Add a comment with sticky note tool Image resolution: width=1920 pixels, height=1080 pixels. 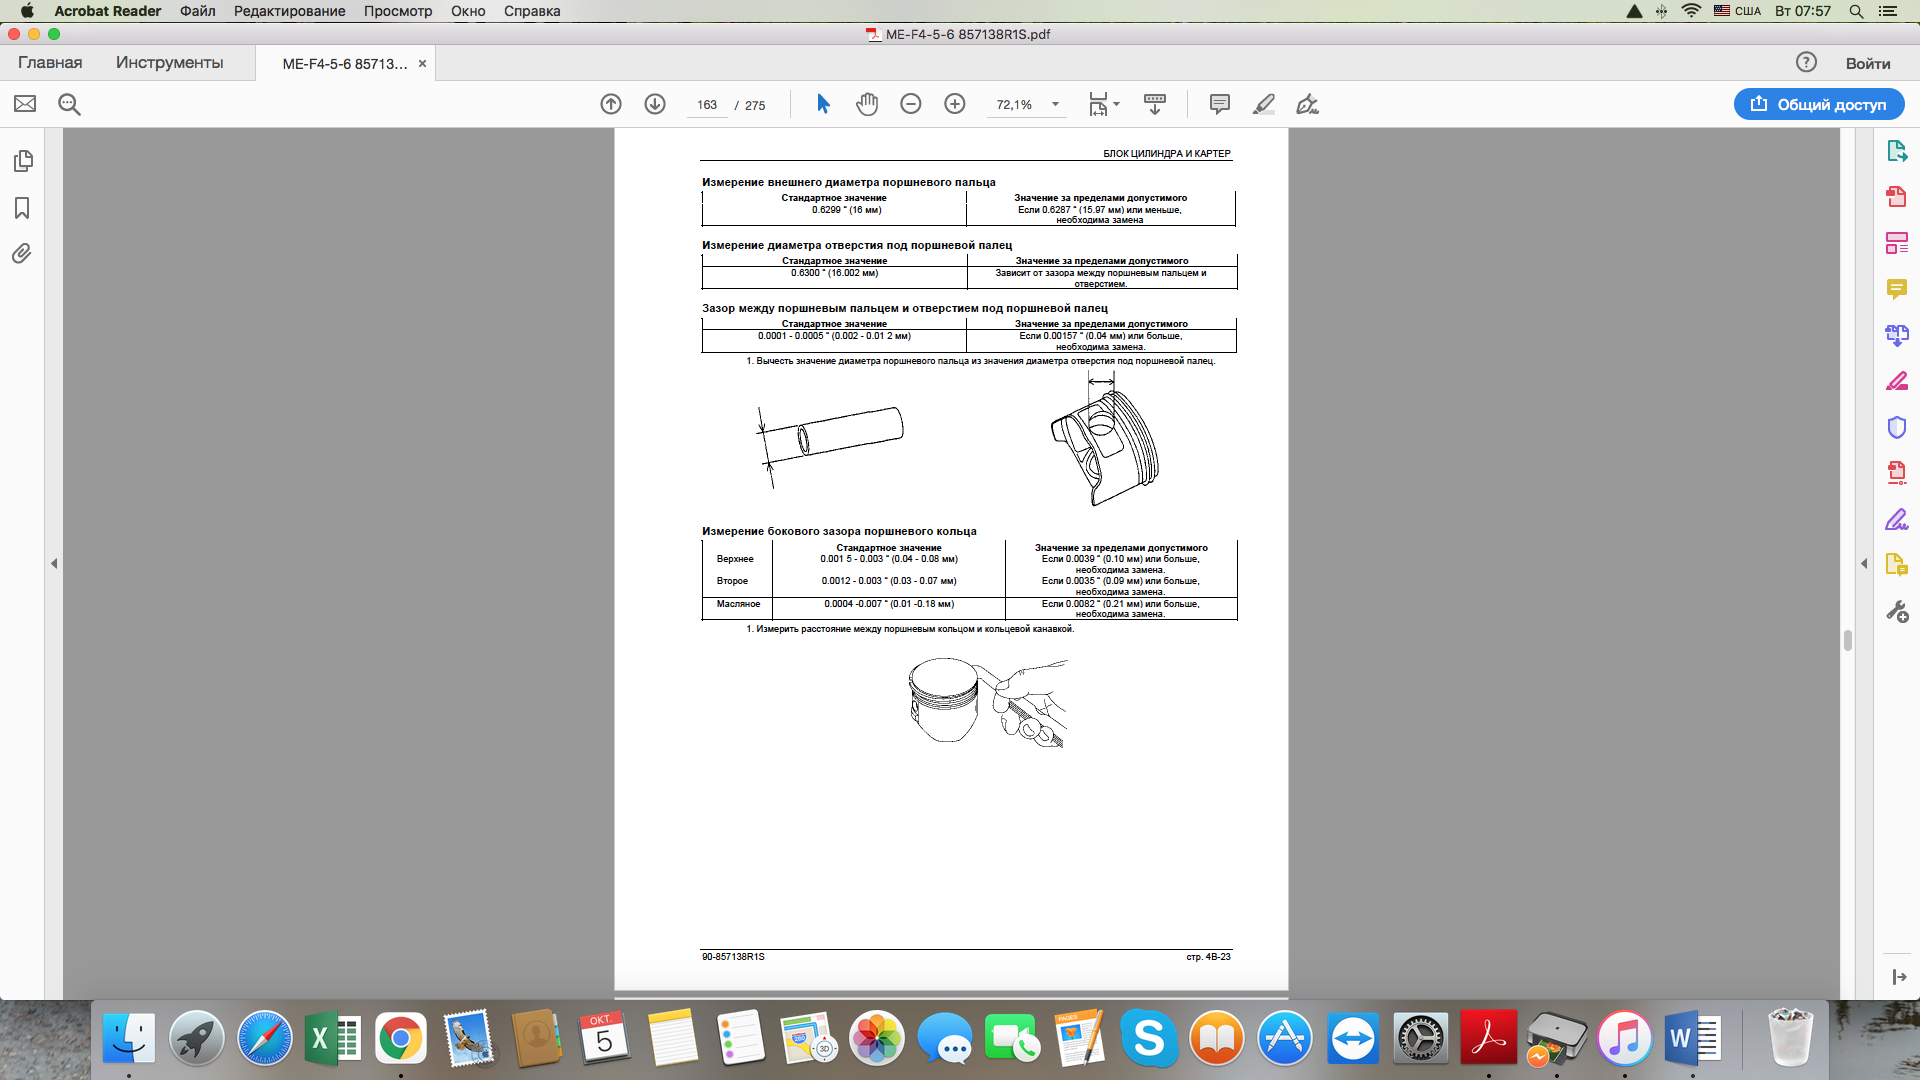click(1219, 104)
